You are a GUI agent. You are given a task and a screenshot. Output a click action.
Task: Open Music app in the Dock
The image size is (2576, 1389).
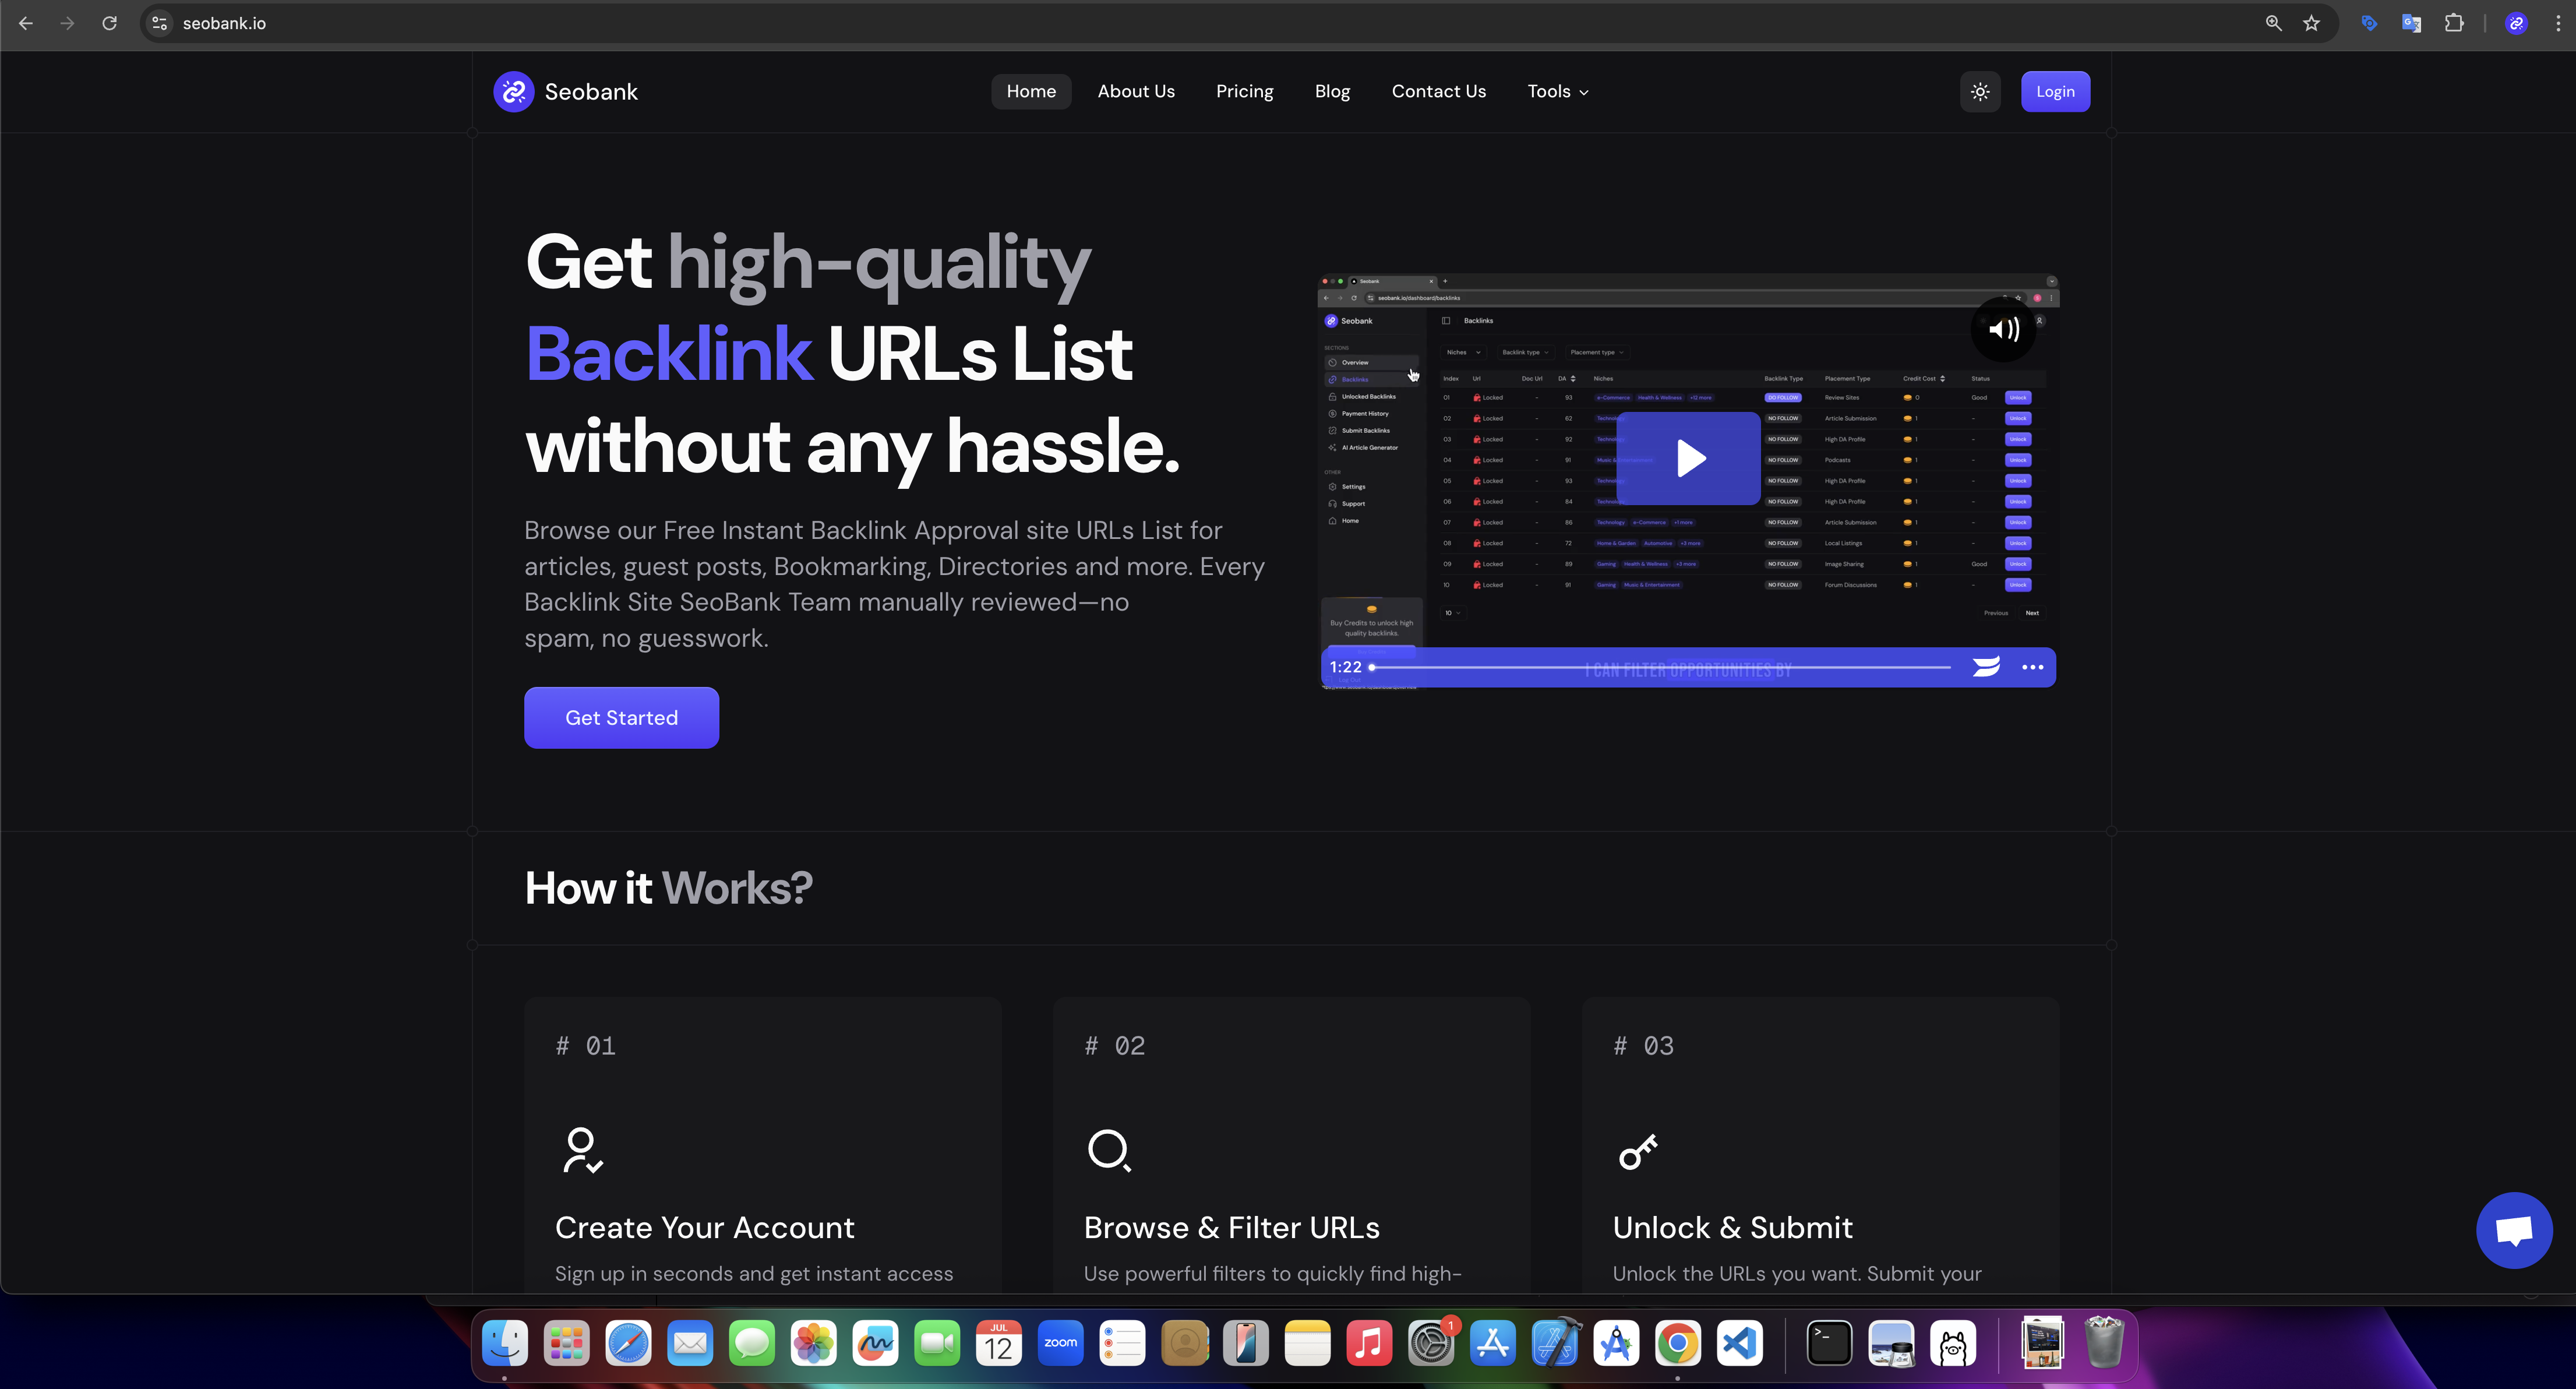pyautogui.click(x=1369, y=1342)
